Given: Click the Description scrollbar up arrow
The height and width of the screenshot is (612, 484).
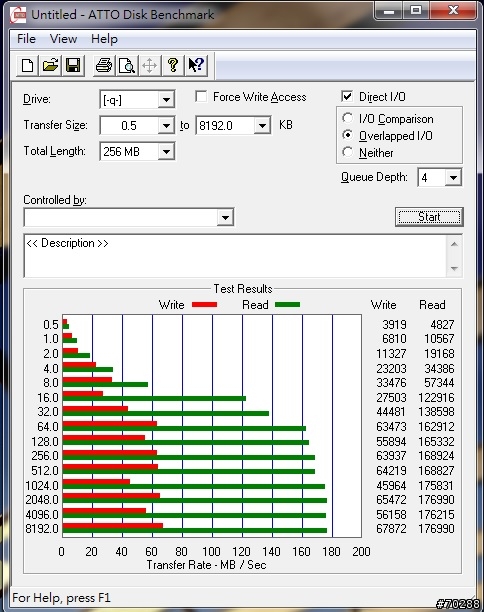Looking at the screenshot, I should [454, 244].
